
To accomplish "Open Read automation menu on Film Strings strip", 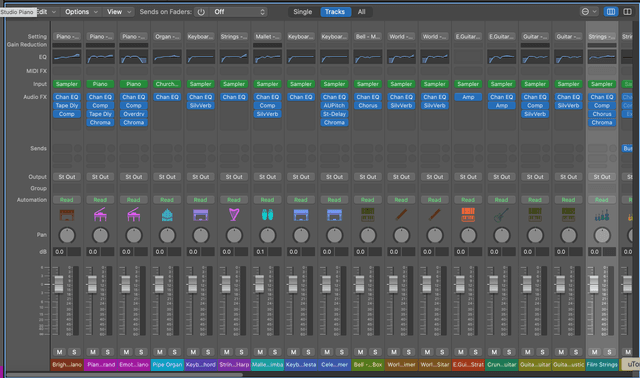I will (602, 200).
